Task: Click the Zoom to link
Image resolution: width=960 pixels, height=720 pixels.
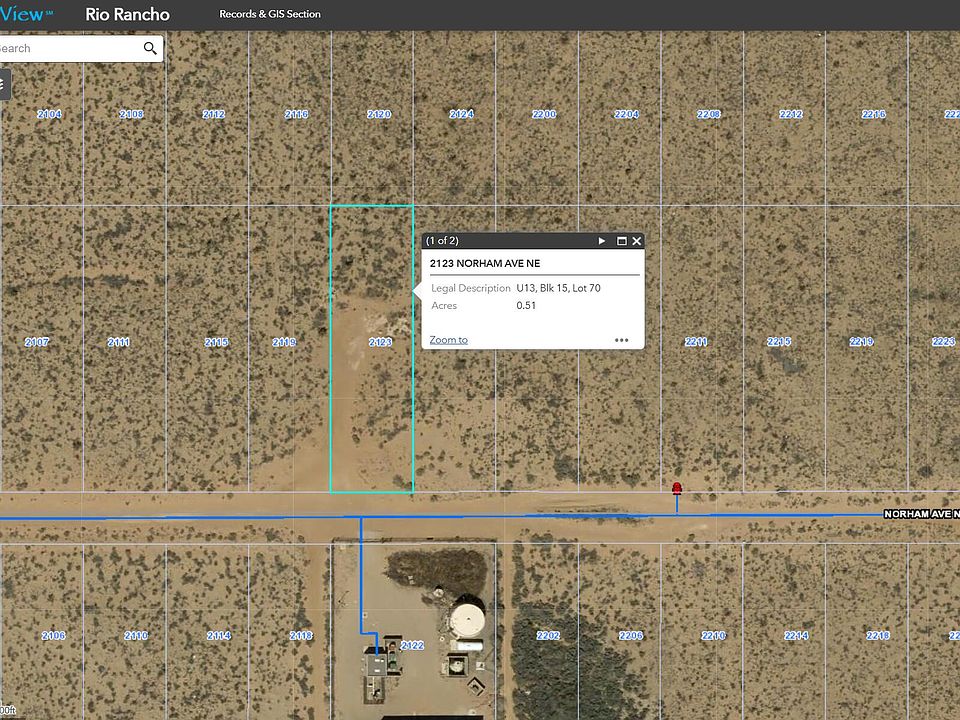Action: coord(449,340)
